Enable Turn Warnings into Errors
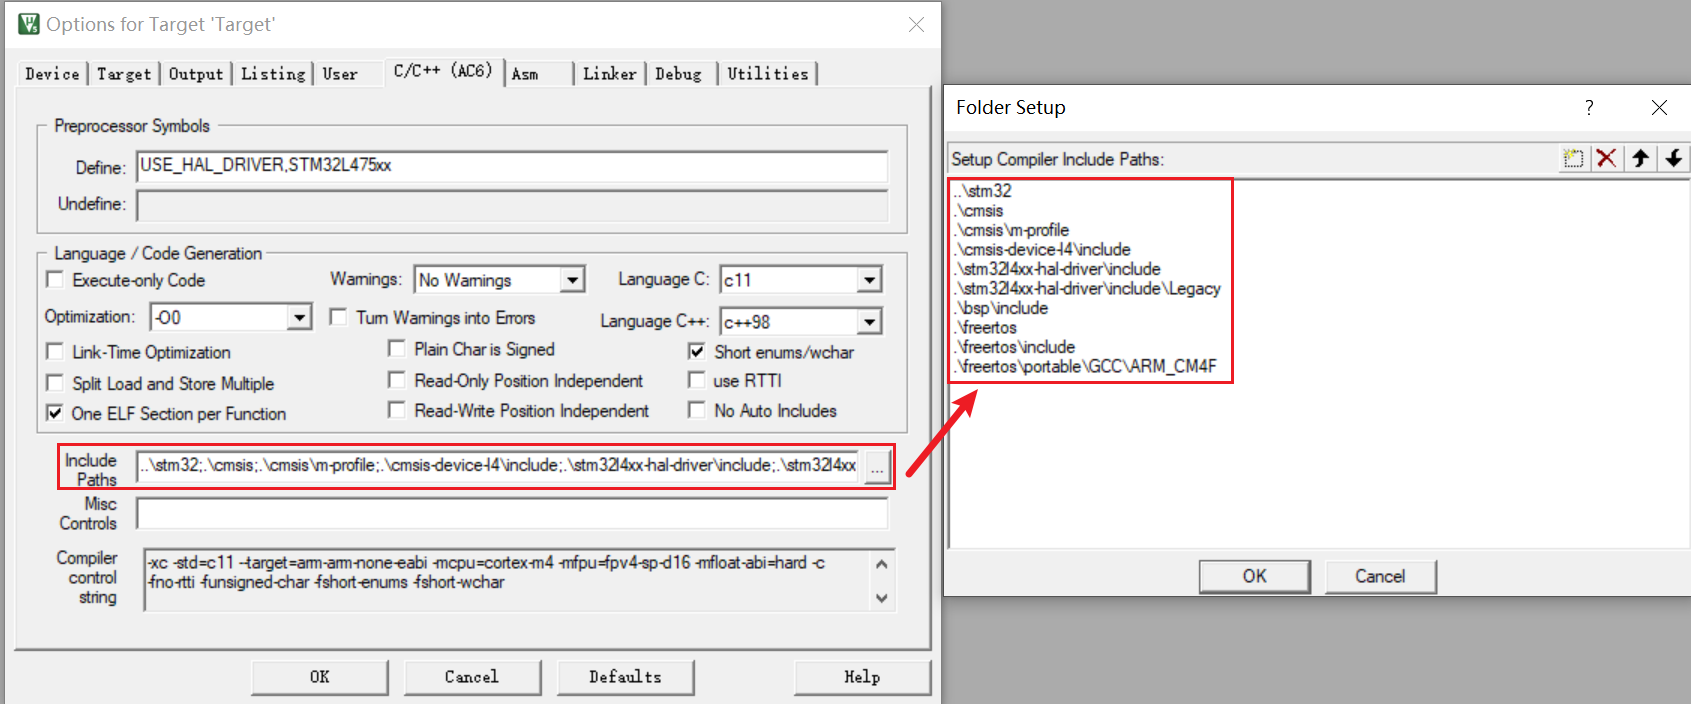1691x704 pixels. coord(338,317)
